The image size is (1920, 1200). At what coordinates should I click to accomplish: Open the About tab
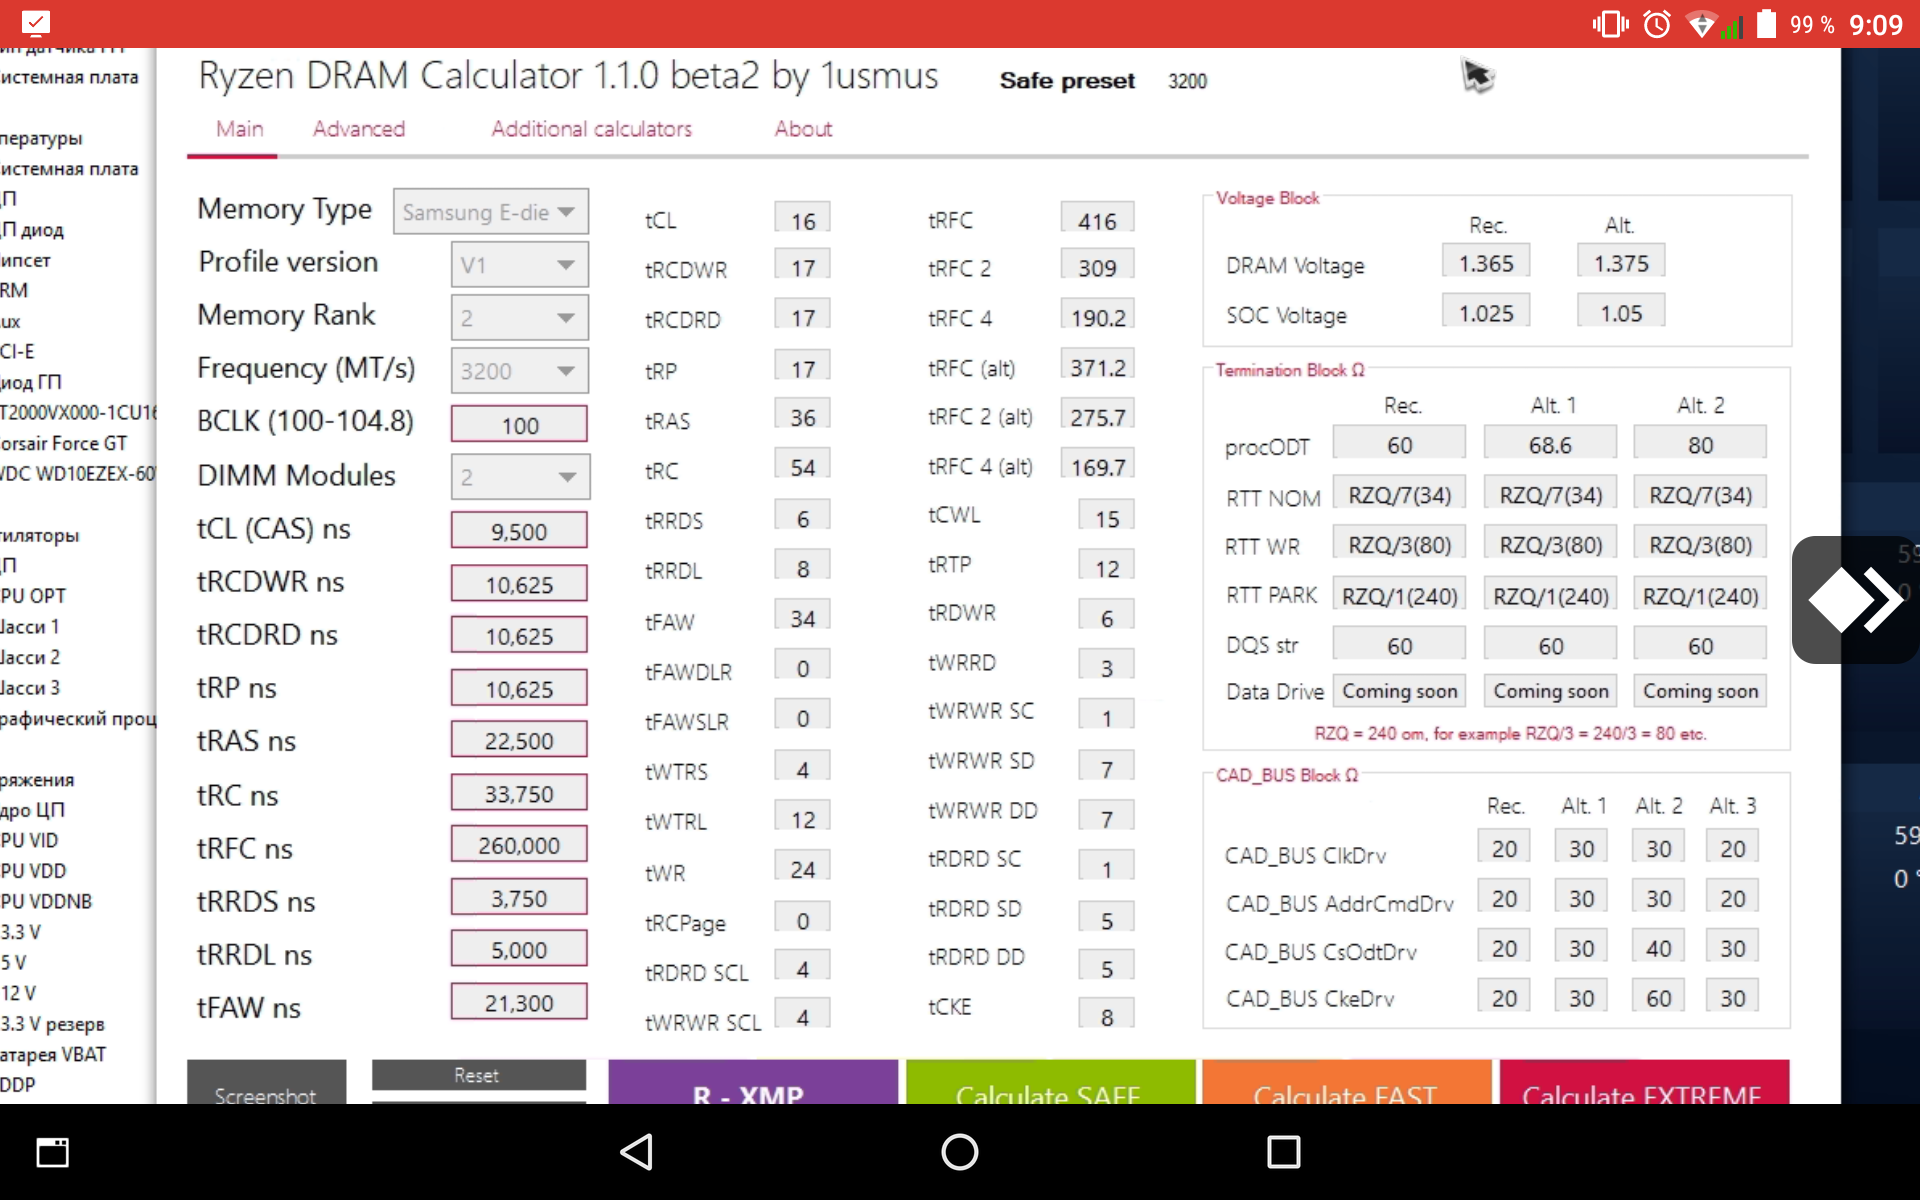click(803, 129)
